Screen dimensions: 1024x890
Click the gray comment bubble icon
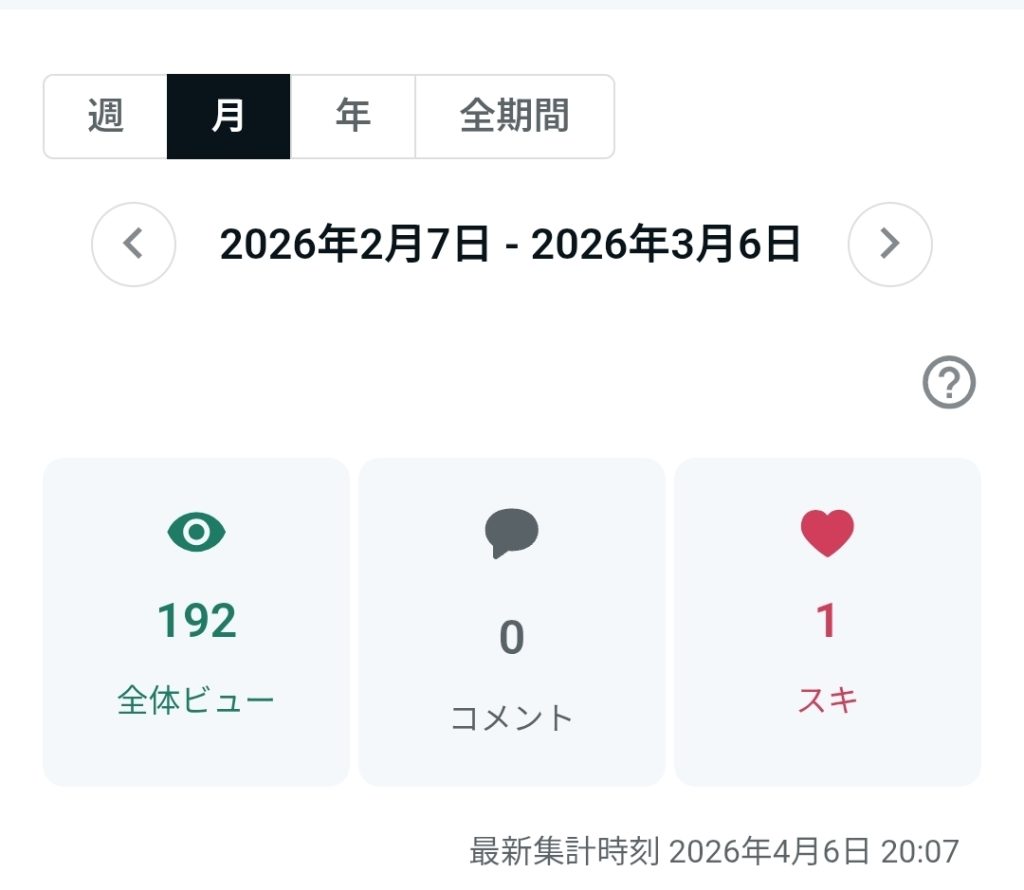tap(511, 533)
